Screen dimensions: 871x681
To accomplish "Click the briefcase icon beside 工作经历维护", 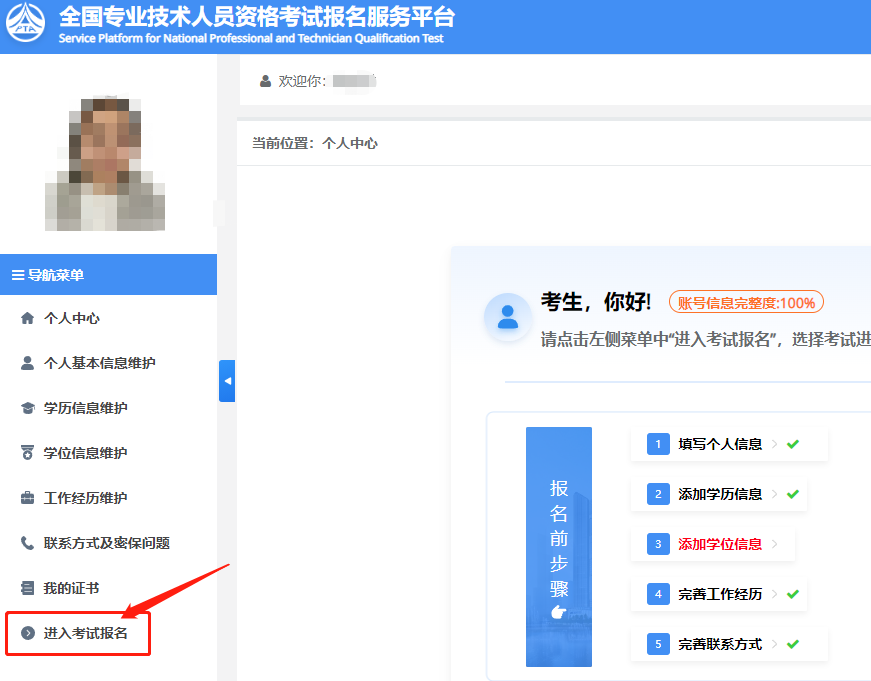I will click(x=27, y=499).
